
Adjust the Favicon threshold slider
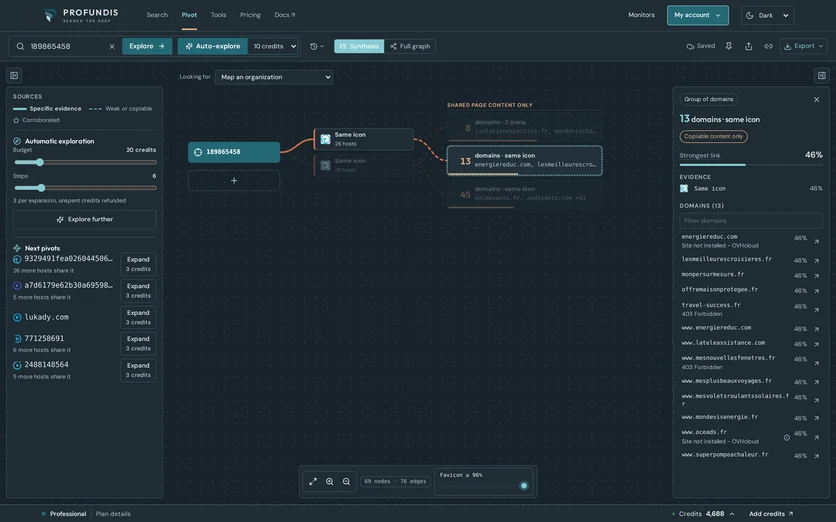click(x=524, y=485)
